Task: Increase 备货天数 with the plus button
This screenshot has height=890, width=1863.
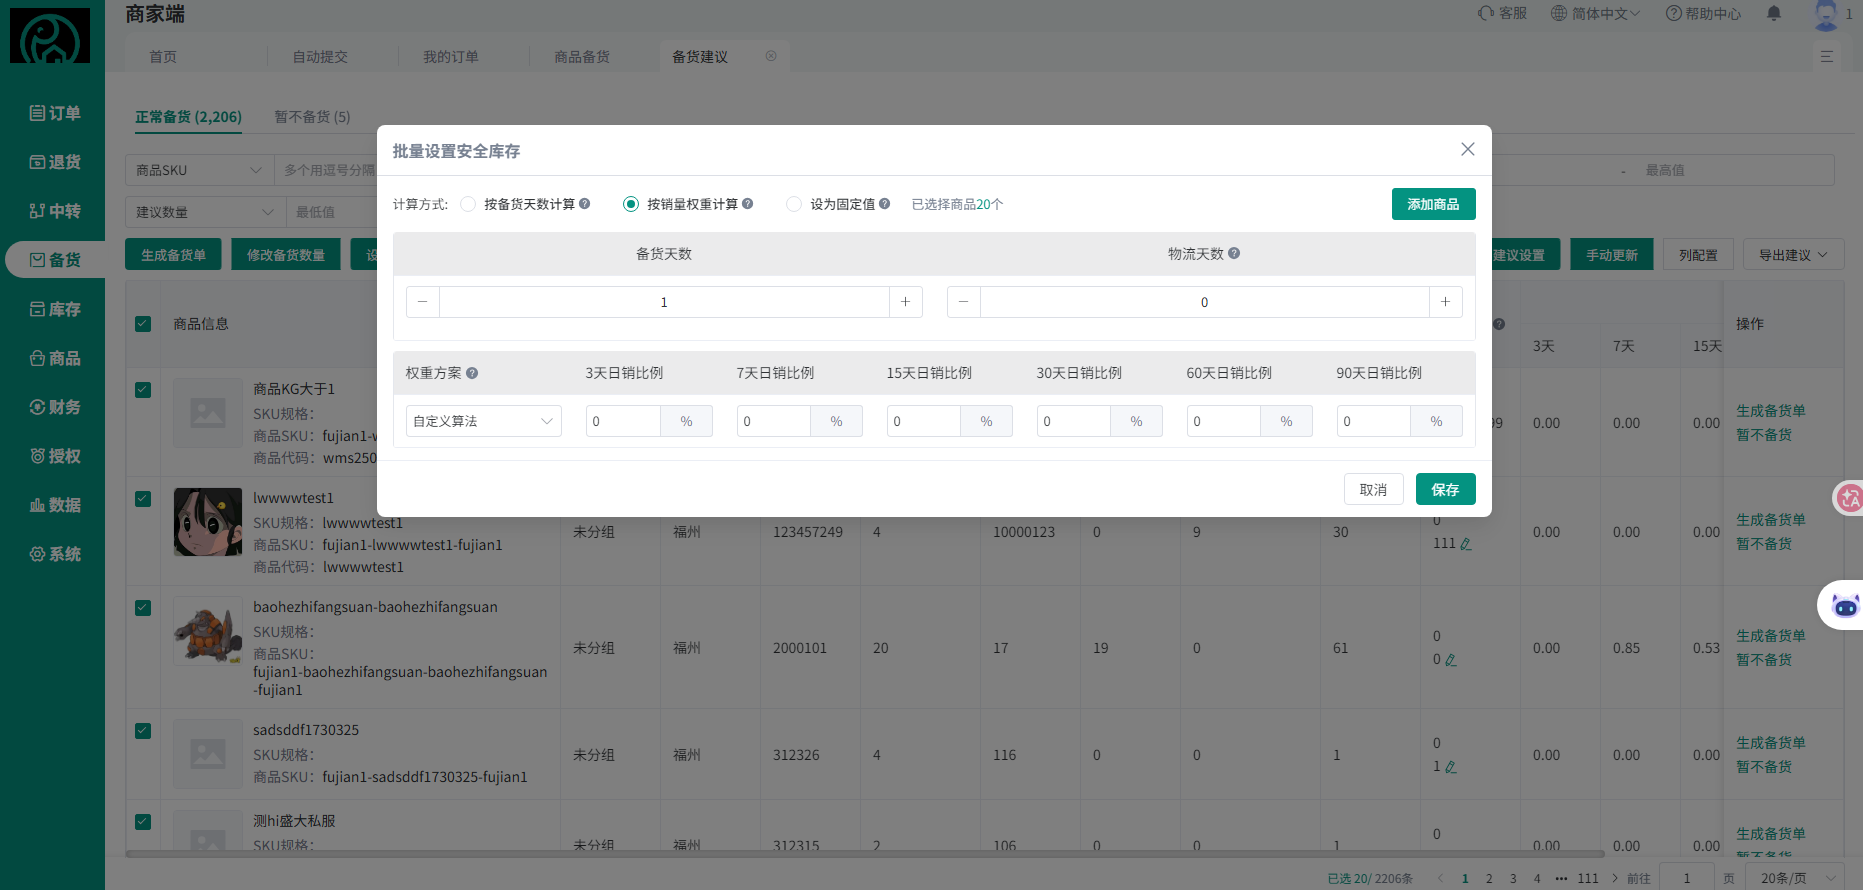Action: click(x=905, y=302)
